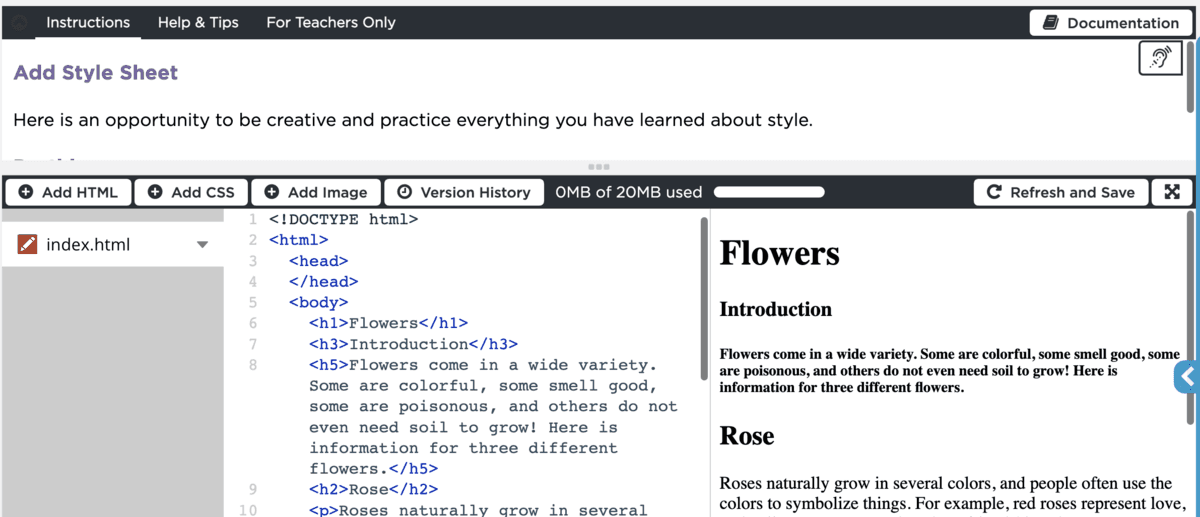Open the Documentation button
Viewport: 1200px width, 517px height.
(1110, 23)
